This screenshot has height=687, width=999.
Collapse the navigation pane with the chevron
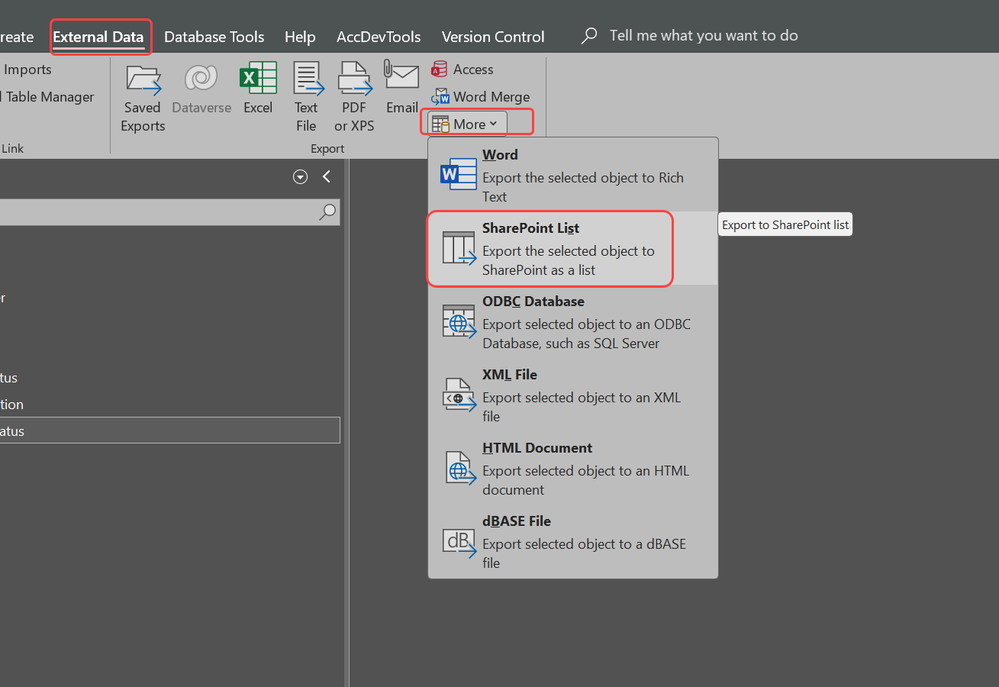pyautogui.click(x=327, y=177)
